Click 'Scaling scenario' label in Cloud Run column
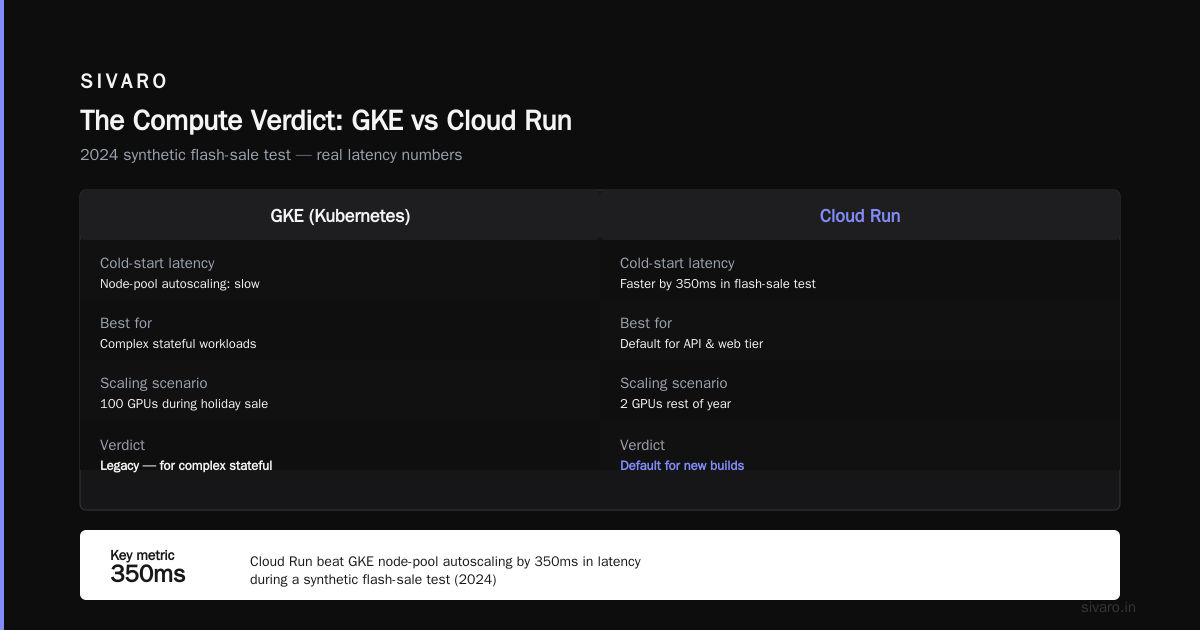 (673, 383)
